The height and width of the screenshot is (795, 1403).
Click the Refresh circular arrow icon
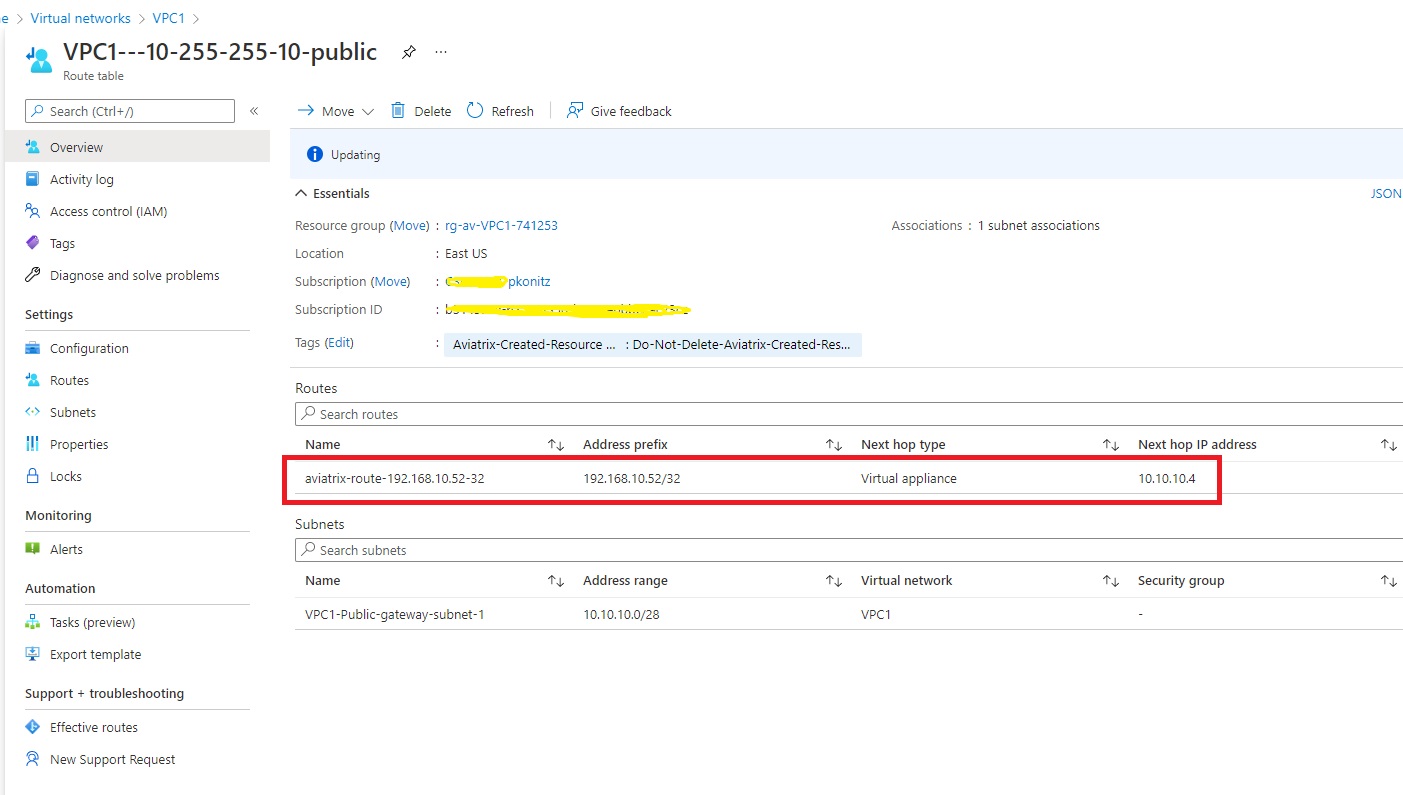[x=475, y=111]
